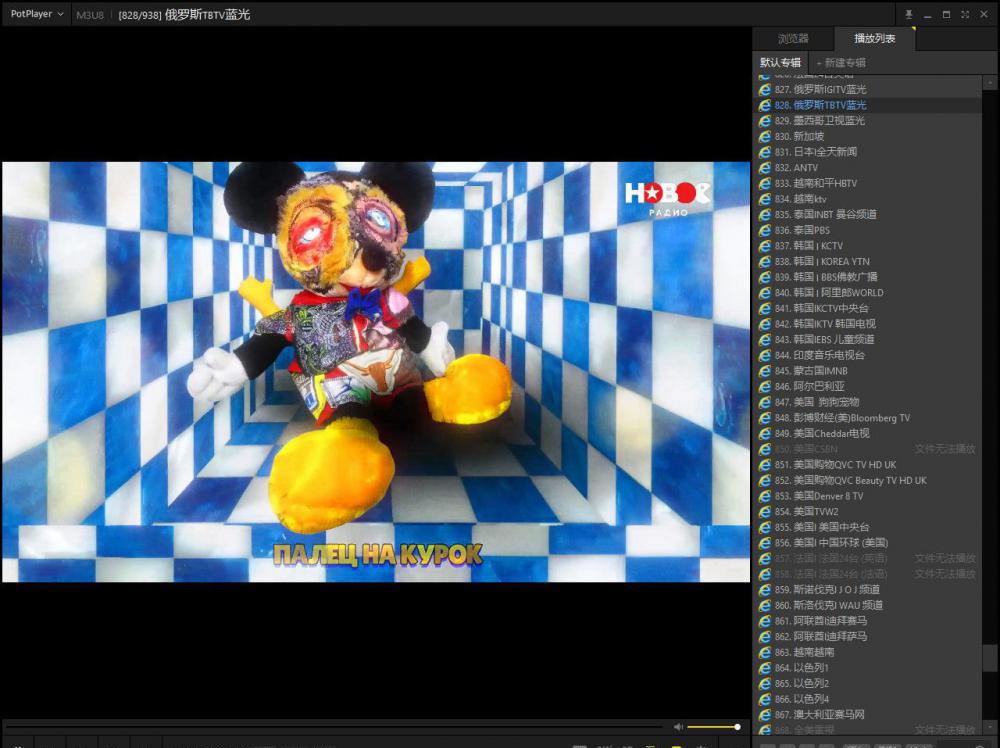1000x748 pixels.
Task: Select playlist entry 842. 韩国IKTV 韩国电视
Action: [x=868, y=324]
